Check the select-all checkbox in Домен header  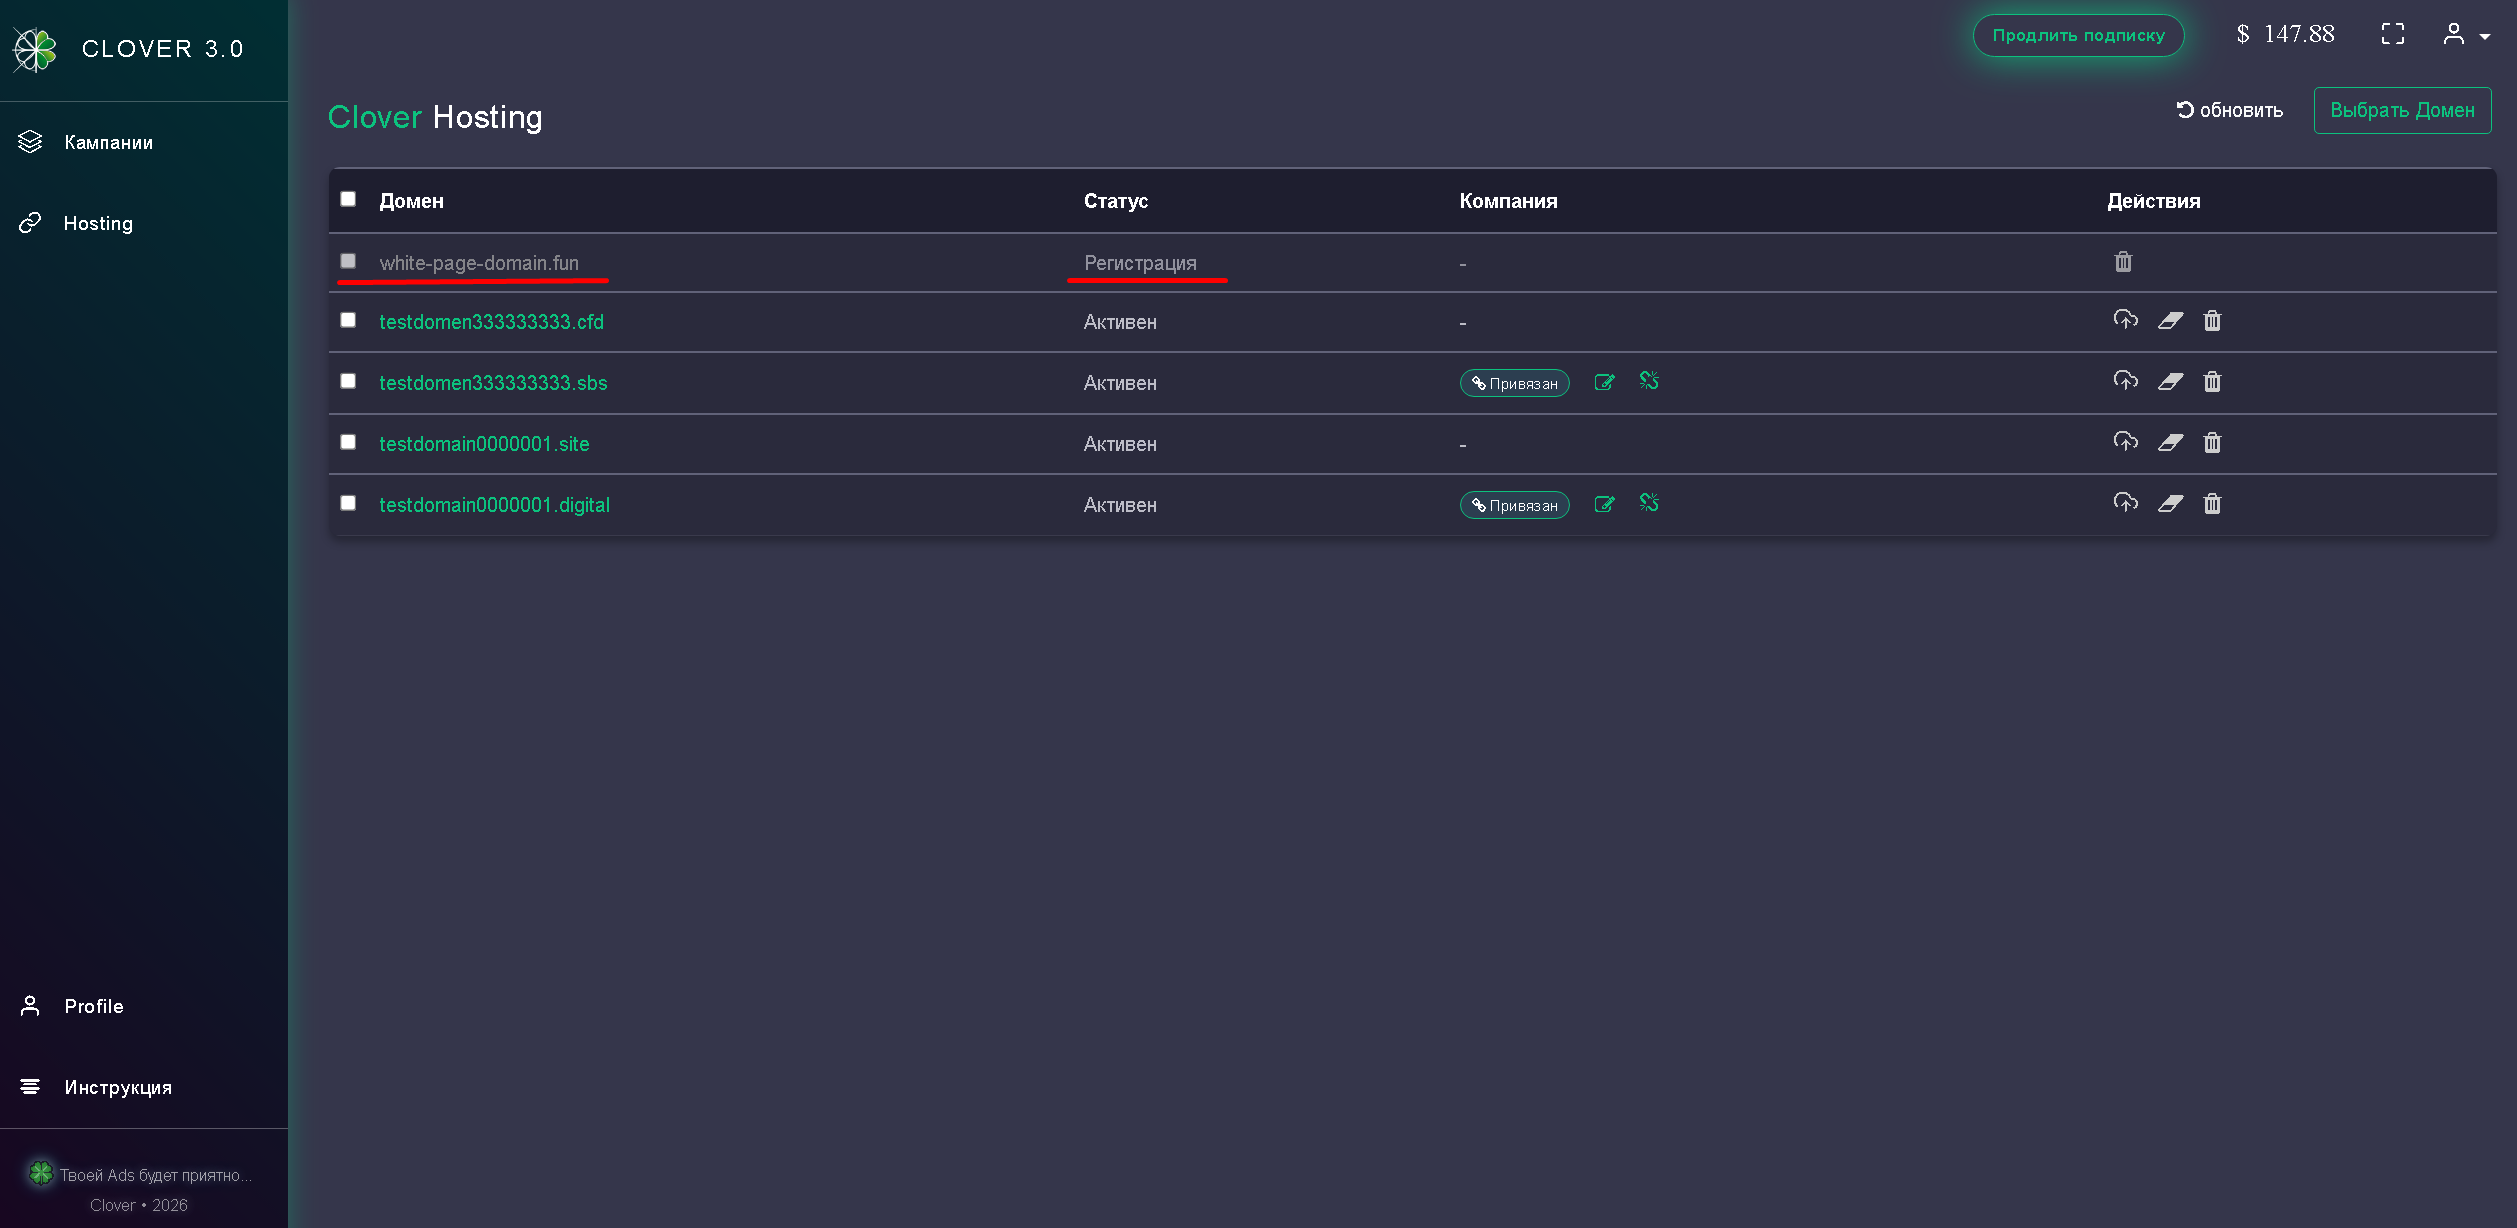(x=348, y=199)
